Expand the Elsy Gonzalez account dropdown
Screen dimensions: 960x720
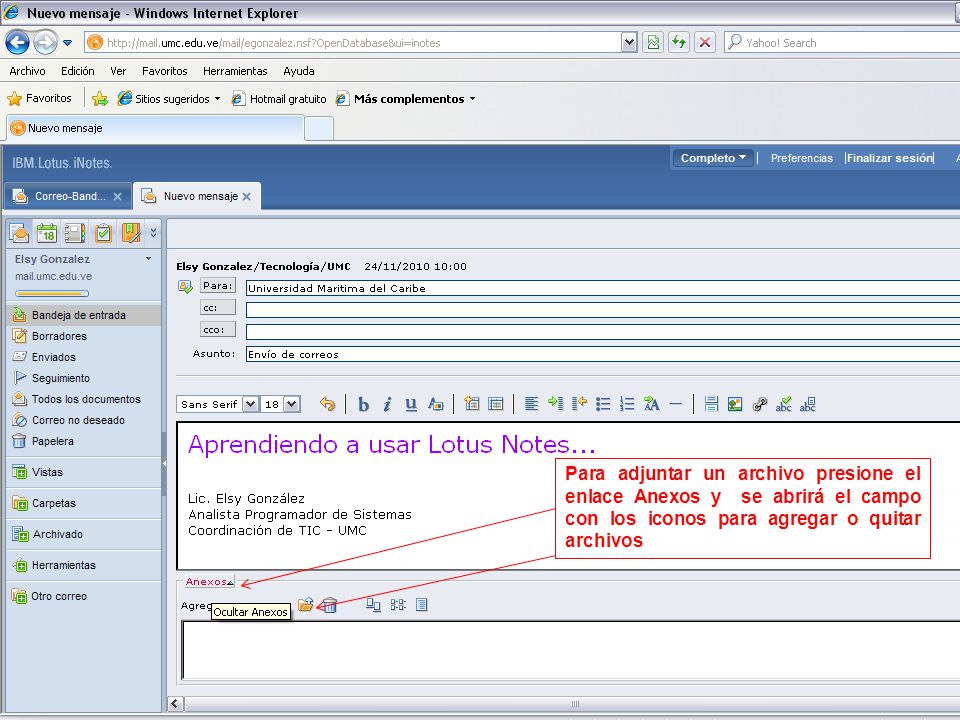[148, 259]
